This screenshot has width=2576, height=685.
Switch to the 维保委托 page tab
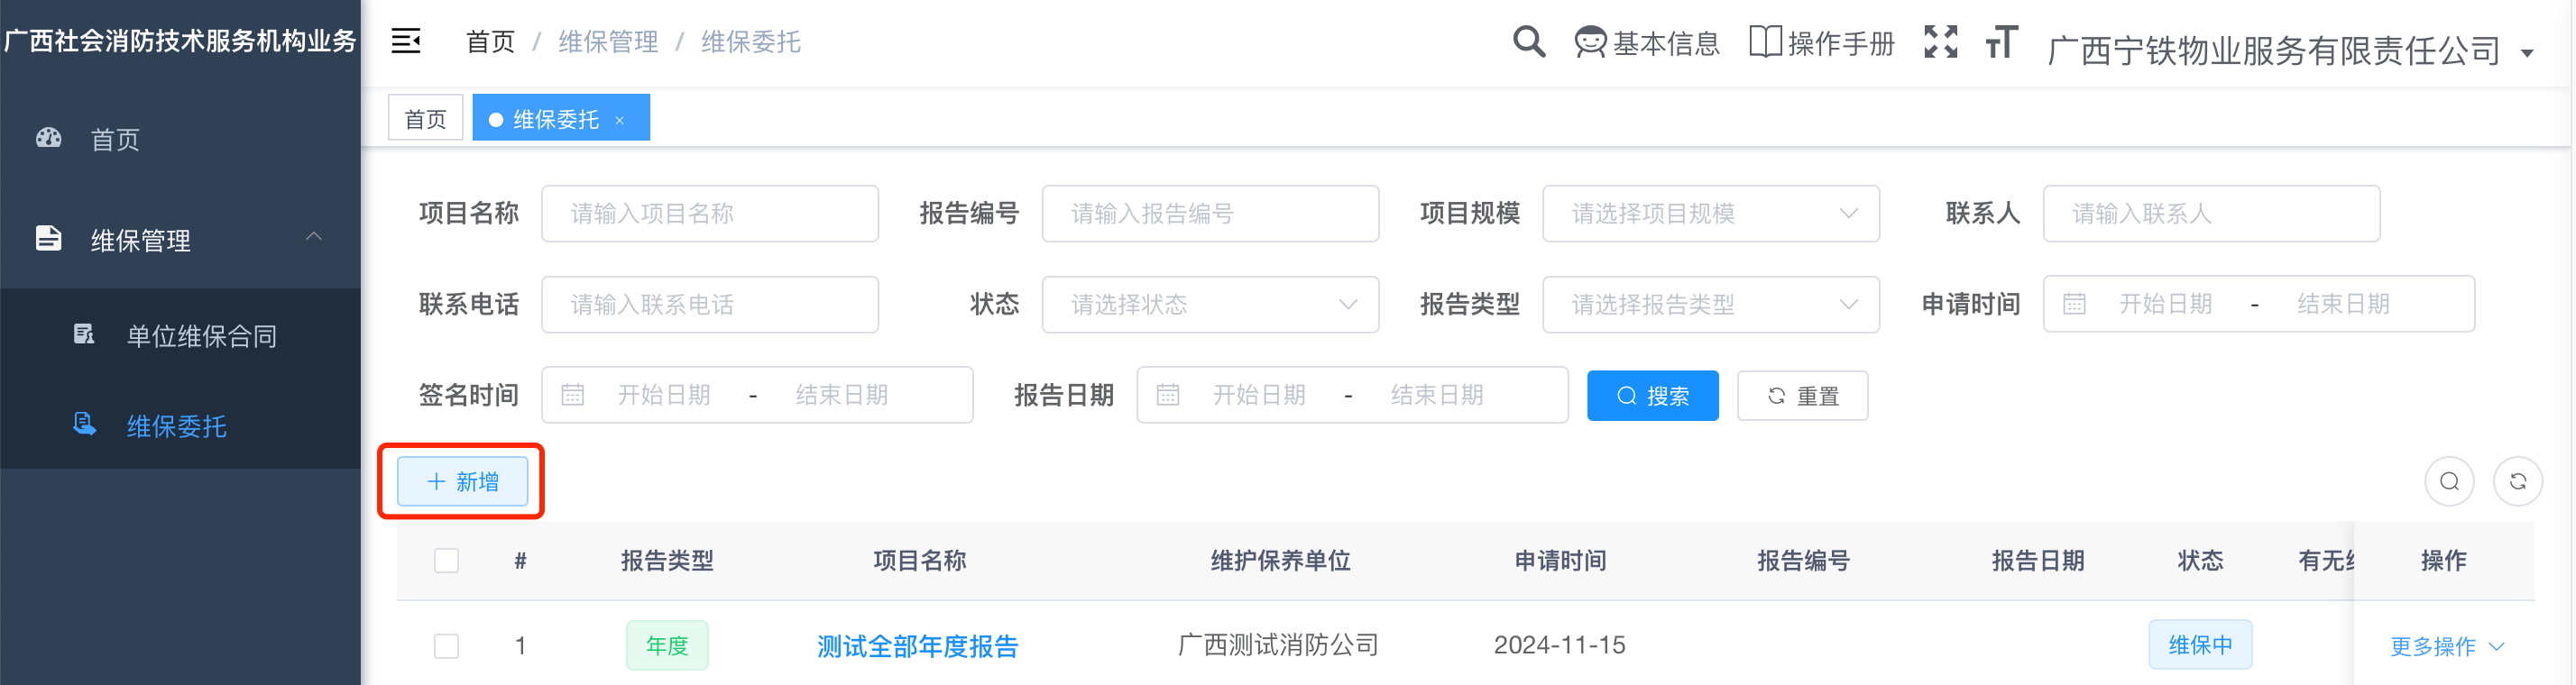[x=560, y=118]
